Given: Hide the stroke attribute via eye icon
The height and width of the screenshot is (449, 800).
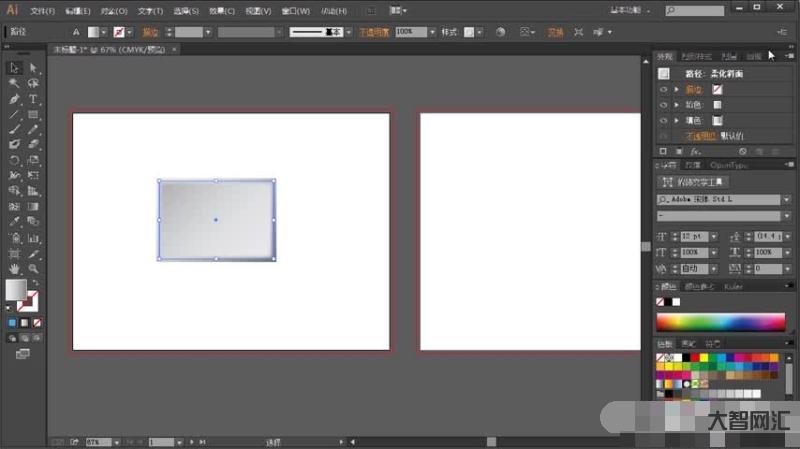Looking at the screenshot, I should (663, 89).
